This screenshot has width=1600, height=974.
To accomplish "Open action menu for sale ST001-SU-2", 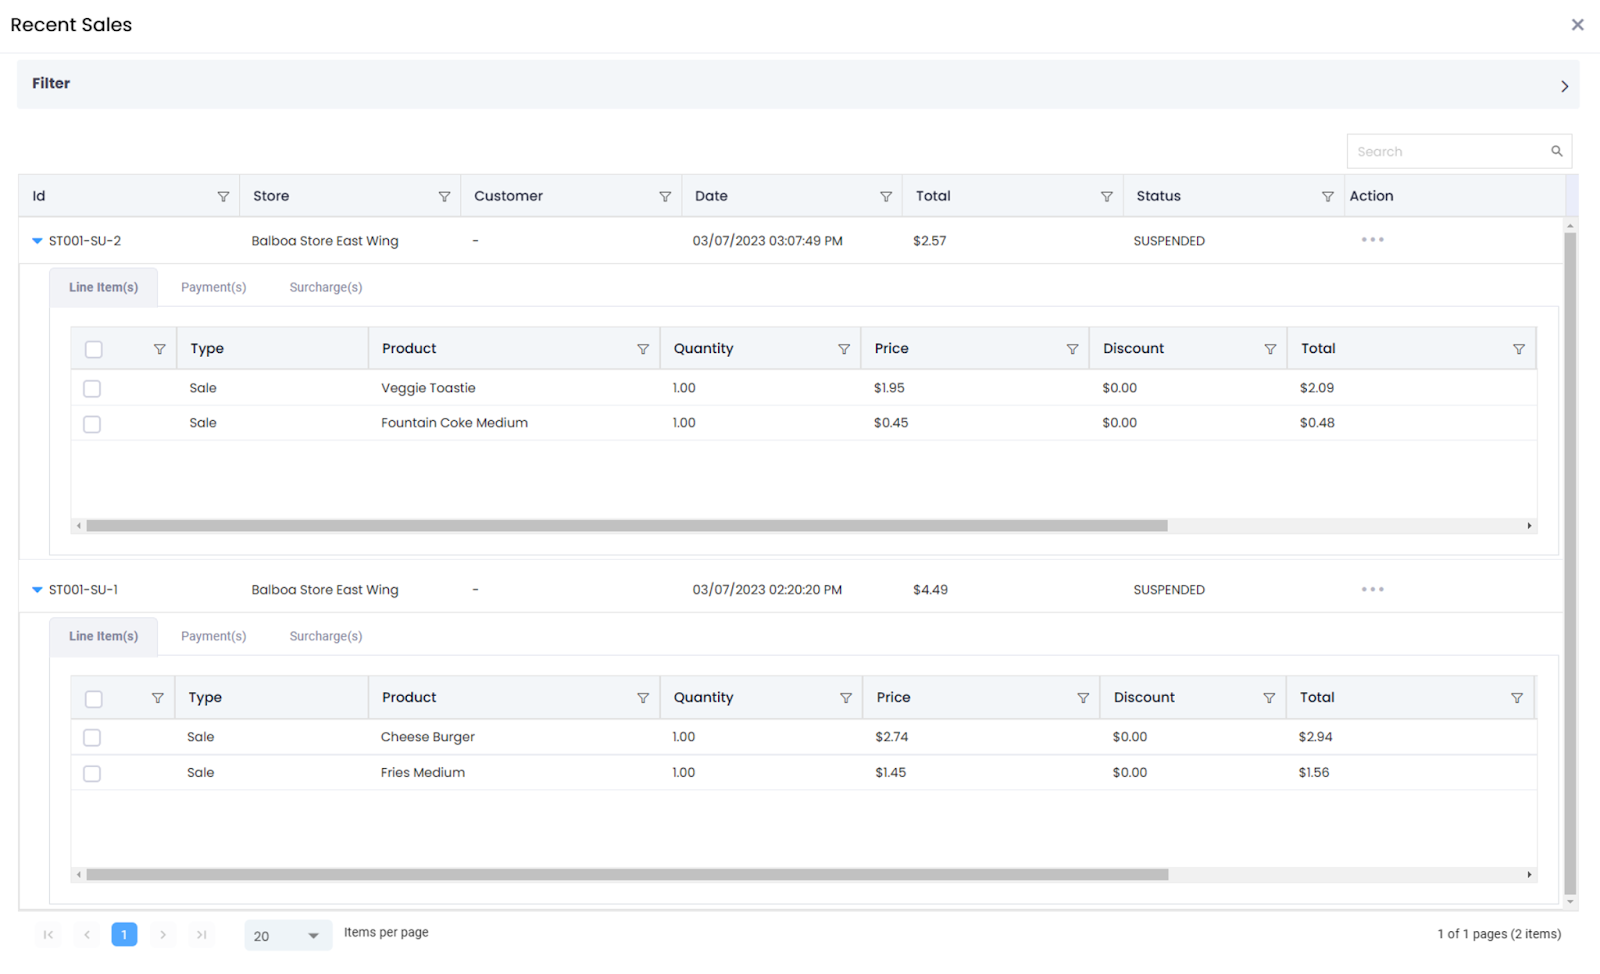I will [x=1372, y=240].
